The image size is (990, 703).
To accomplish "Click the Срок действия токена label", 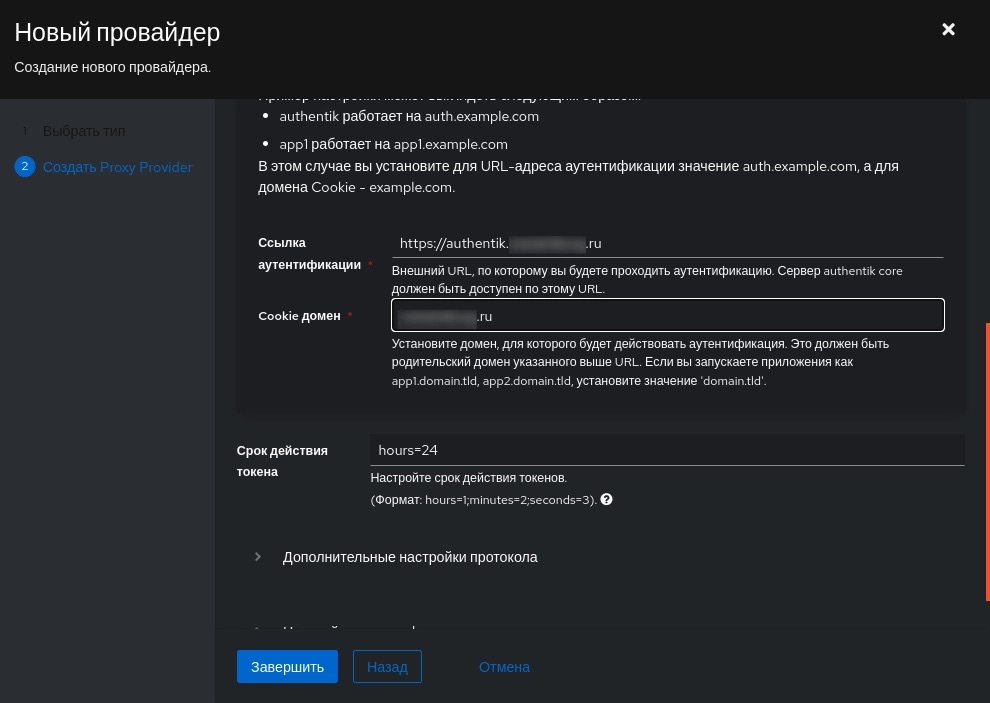I will coord(282,461).
